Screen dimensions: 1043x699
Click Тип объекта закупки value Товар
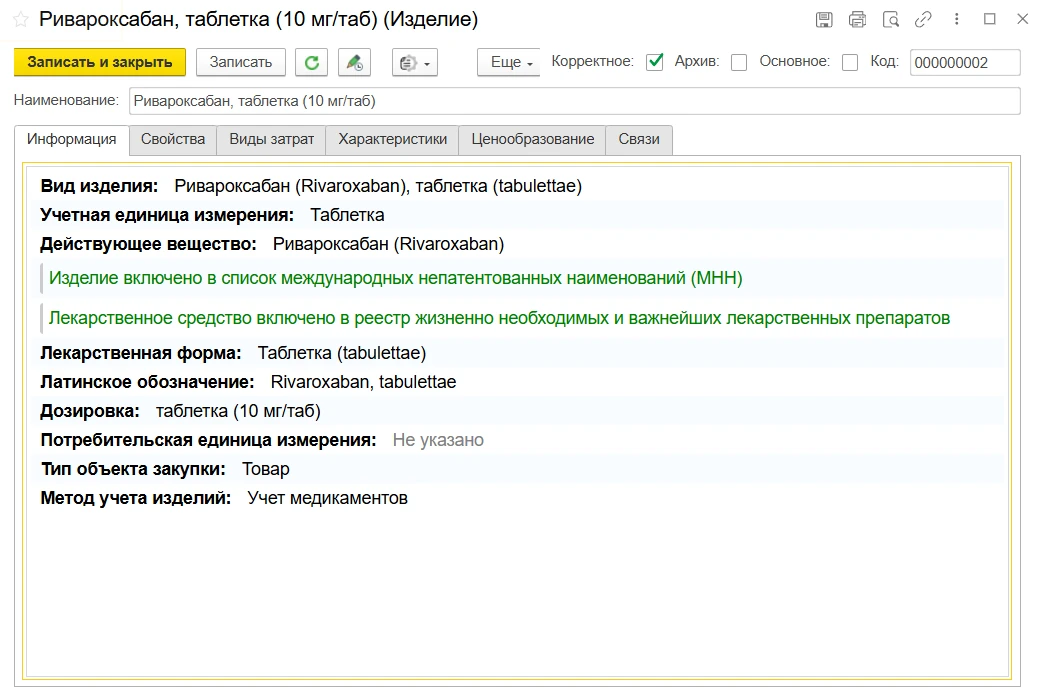(x=265, y=470)
